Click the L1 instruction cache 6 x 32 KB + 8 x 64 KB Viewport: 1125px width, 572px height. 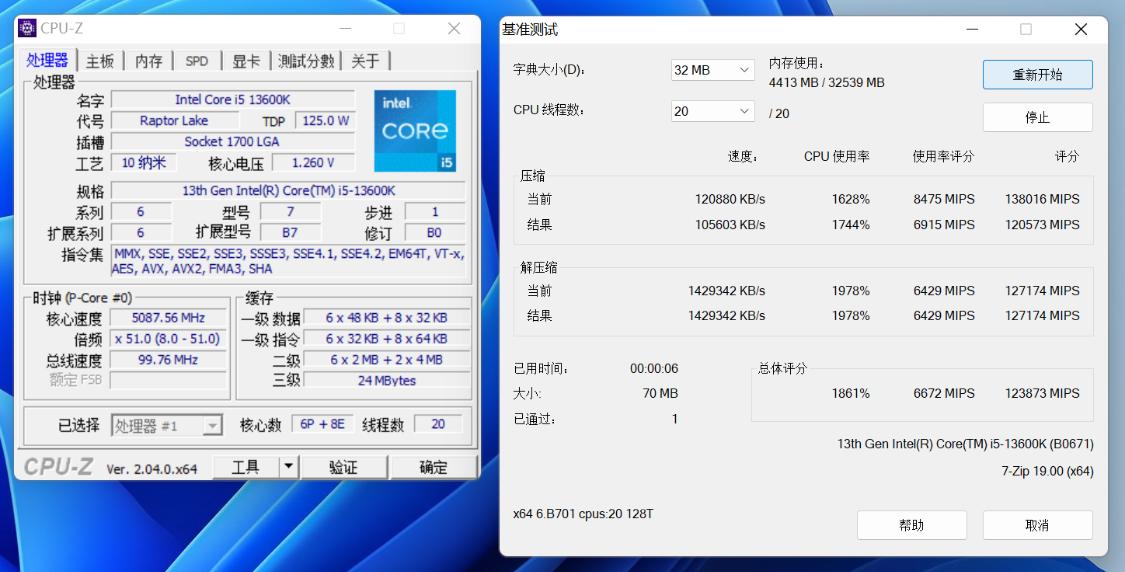pos(387,339)
